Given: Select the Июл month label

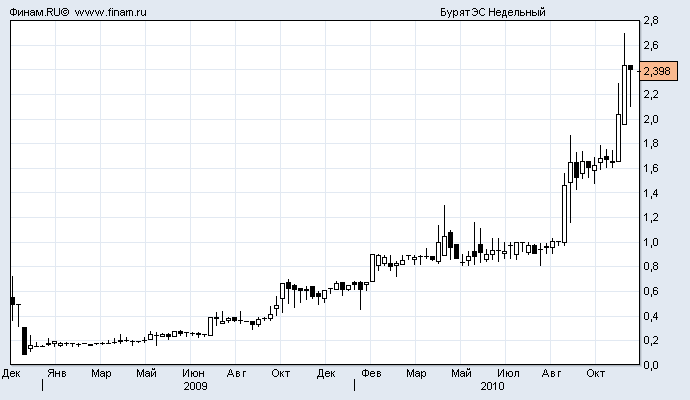Looking at the screenshot, I should pyautogui.click(x=508, y=373).
